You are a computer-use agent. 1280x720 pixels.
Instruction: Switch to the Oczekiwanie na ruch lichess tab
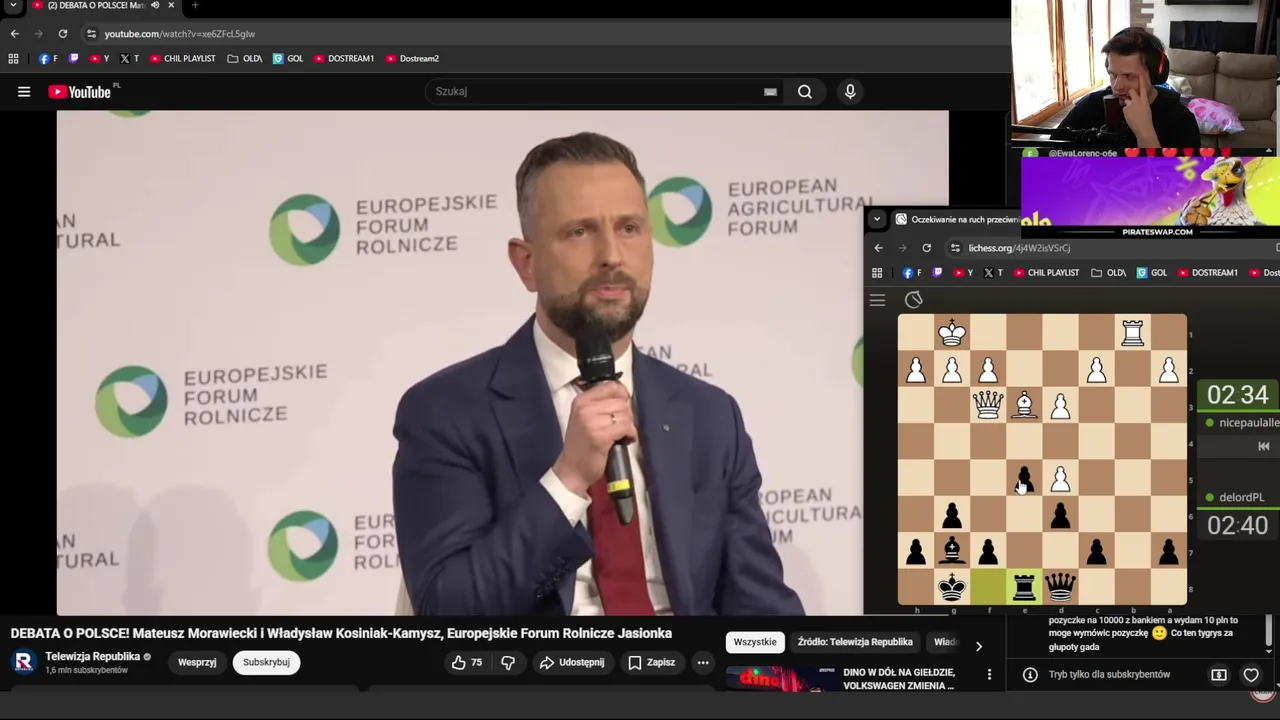(957, 219)
